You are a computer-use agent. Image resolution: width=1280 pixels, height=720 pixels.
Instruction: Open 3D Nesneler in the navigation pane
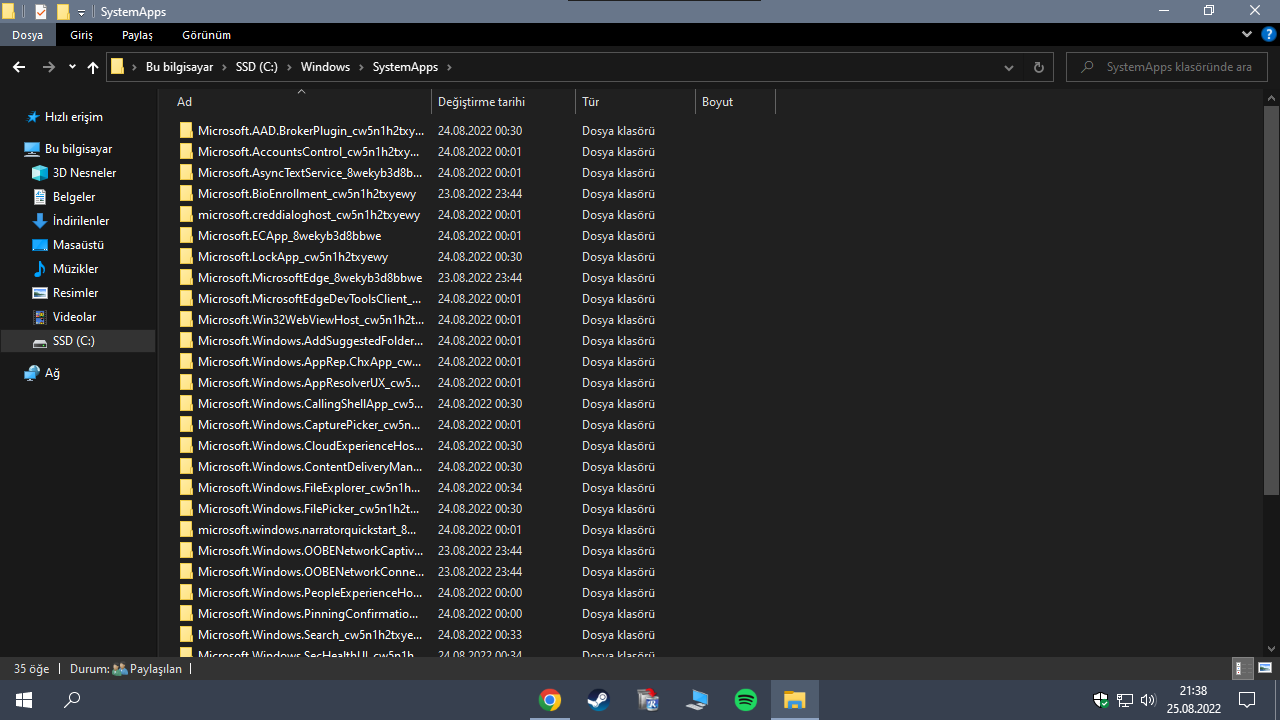coord(84,173)
